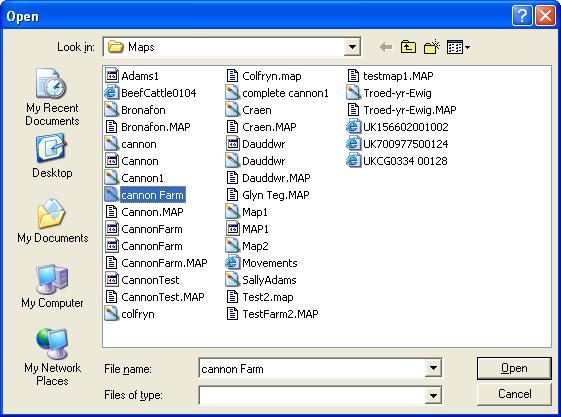This screenshot has width=561, height=417.
Task: Open the File name dropdown arrow
Action: click(x=433, y=368)
